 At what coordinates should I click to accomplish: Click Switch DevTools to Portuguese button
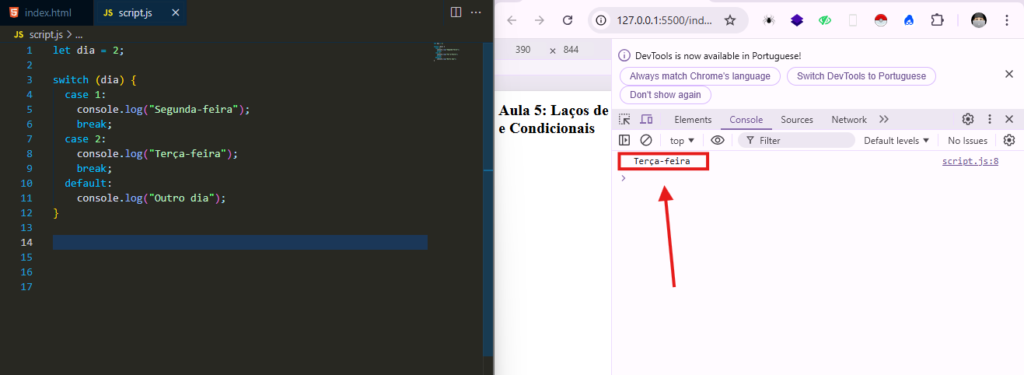(x=861, y=76)
